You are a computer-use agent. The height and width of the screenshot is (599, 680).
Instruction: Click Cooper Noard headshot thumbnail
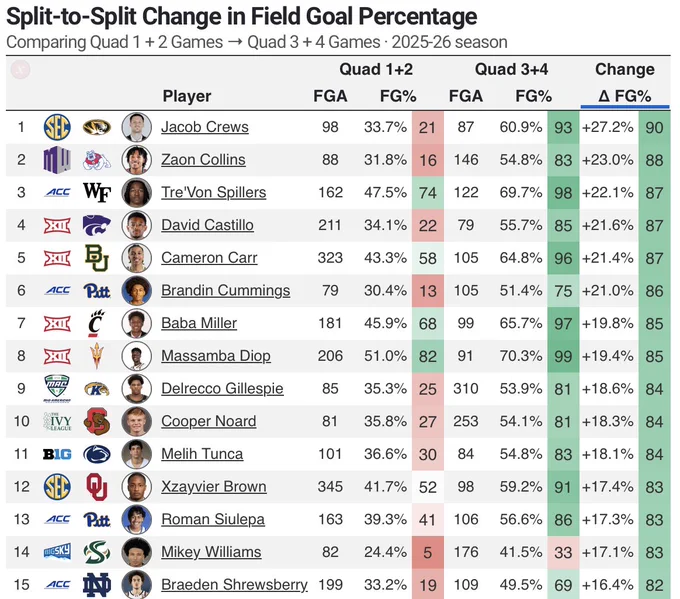(x=137, y=421)
